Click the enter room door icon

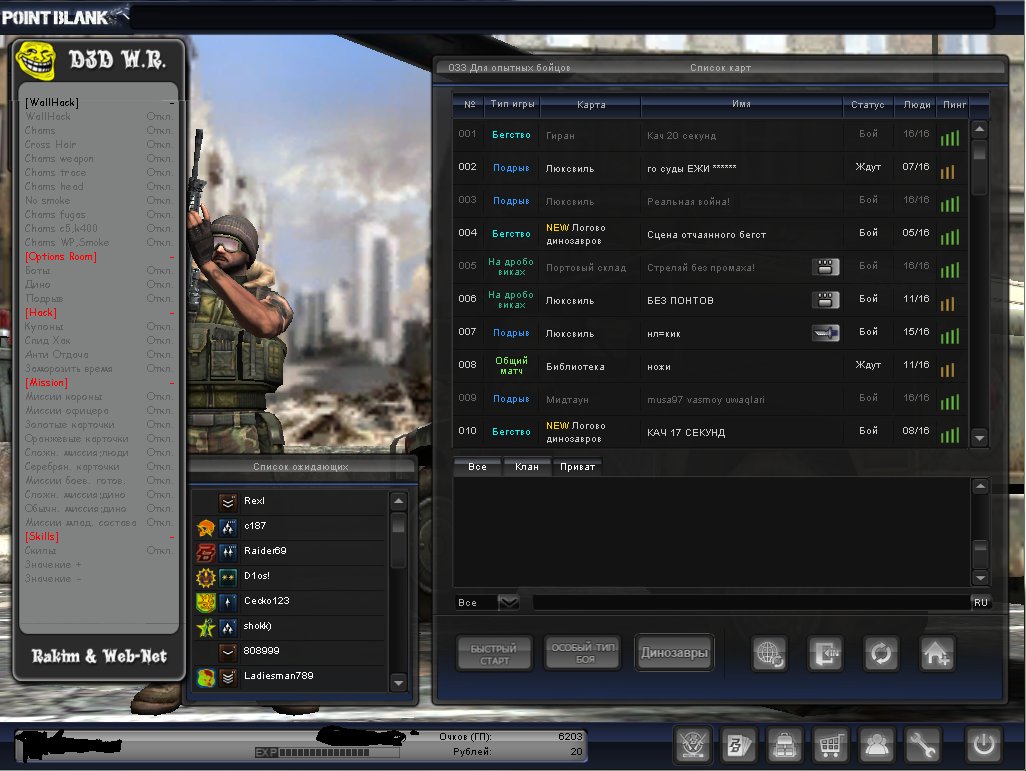[825, 653]
